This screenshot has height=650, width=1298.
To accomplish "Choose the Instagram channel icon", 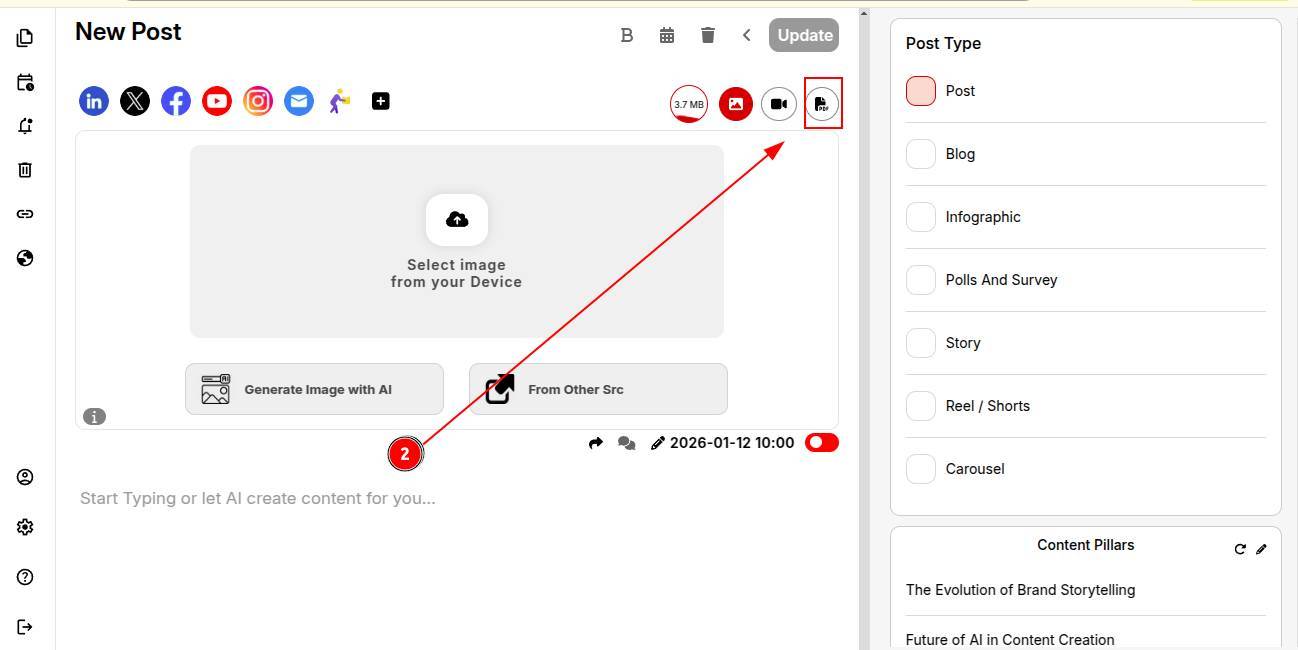I will pyautogui.click(x=258, y=101).
